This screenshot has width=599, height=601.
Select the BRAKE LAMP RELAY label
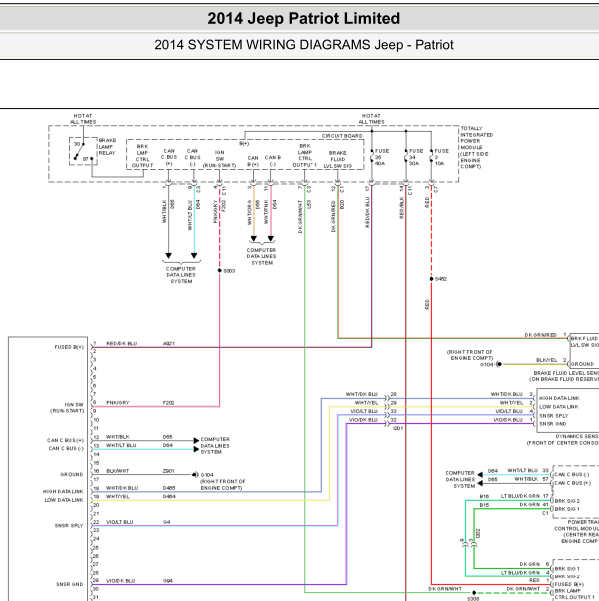pyautogui.click(x=107, y=146)
